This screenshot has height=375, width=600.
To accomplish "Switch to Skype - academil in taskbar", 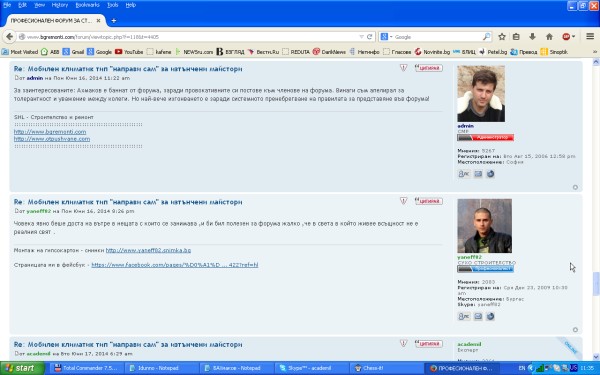I will (311, 368).
